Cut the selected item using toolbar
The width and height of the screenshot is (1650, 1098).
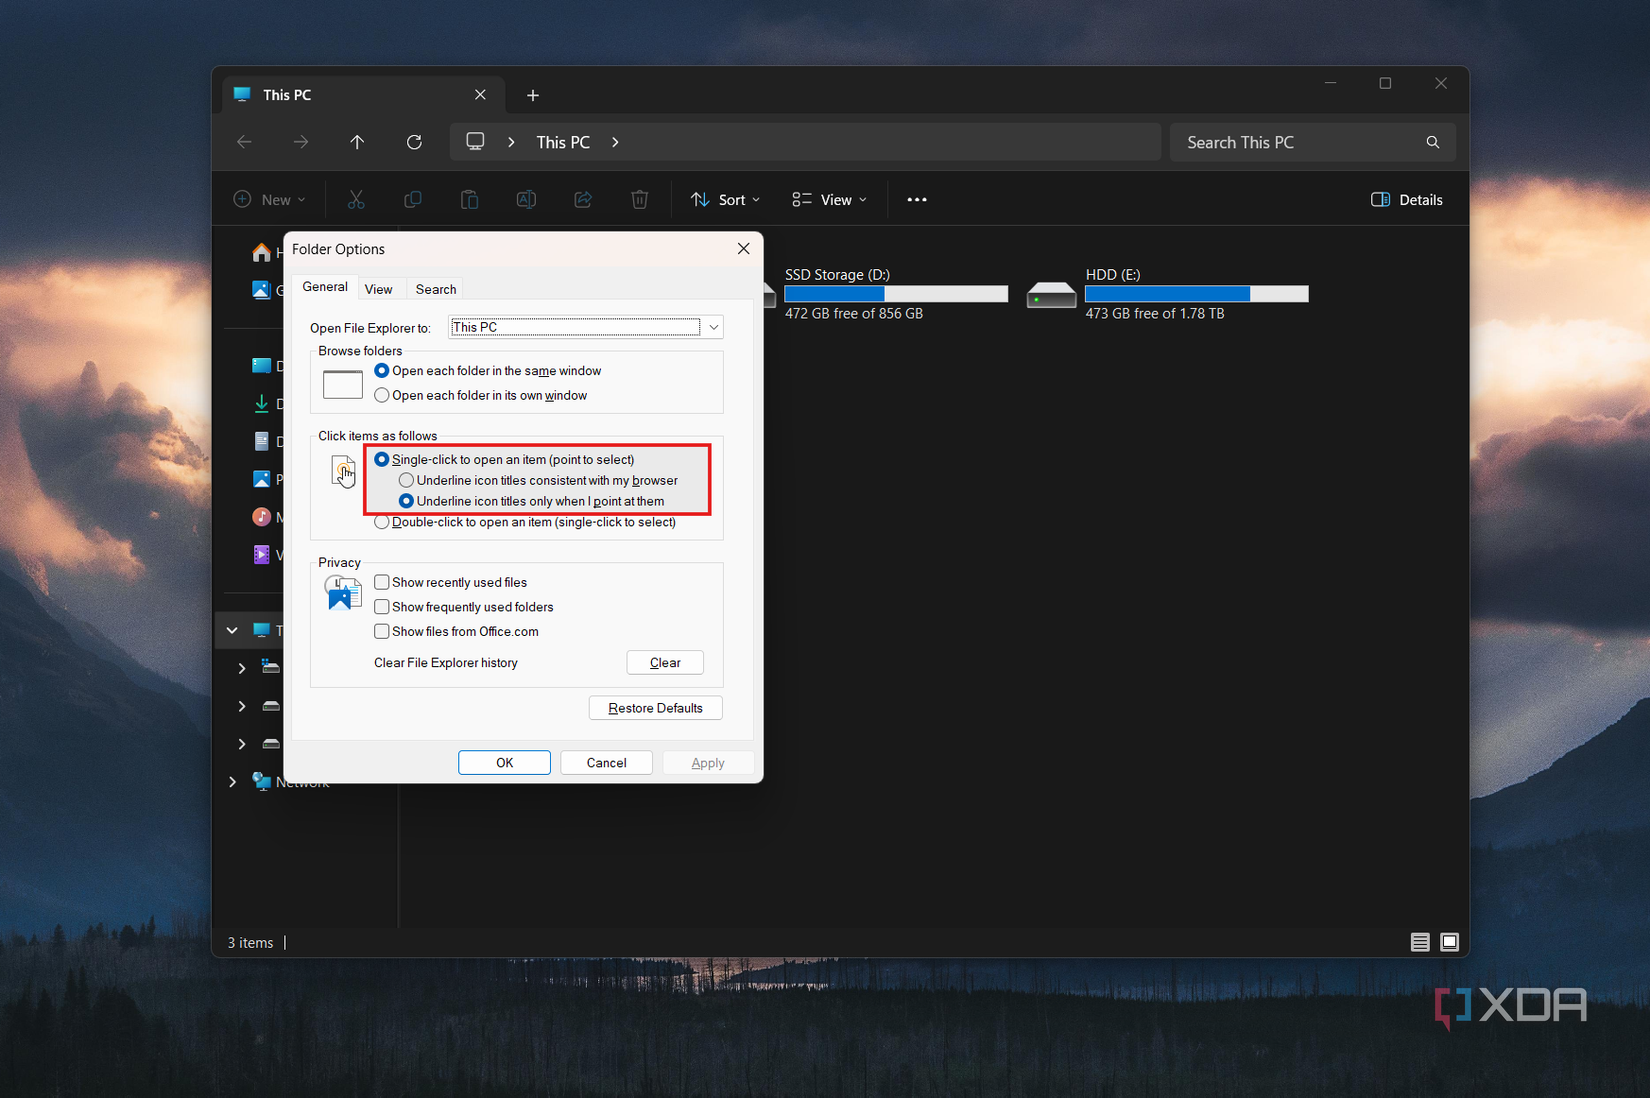click(356, 199)
